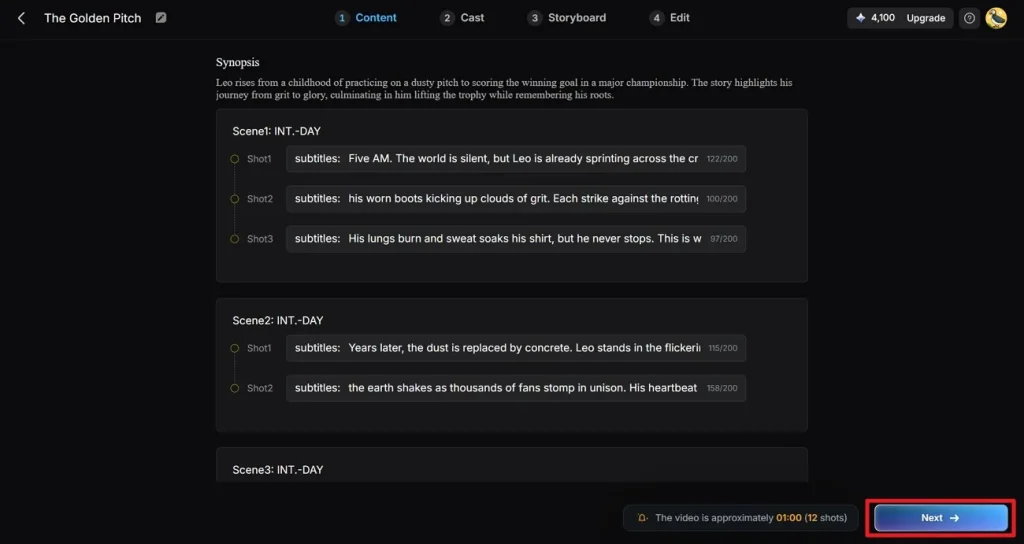1024x544 pixels.
Task: Click the 97/200 character counter
Action: pyautogui.click(x=724, y=239)
